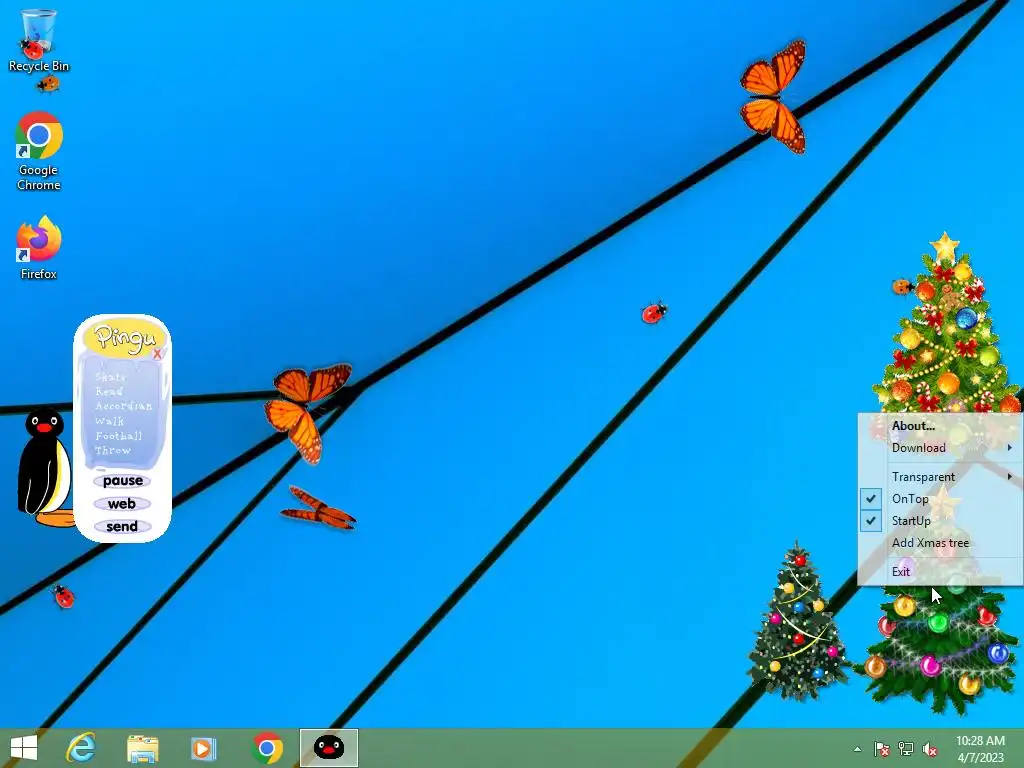Open the Windows Start button

coord(24,748)
